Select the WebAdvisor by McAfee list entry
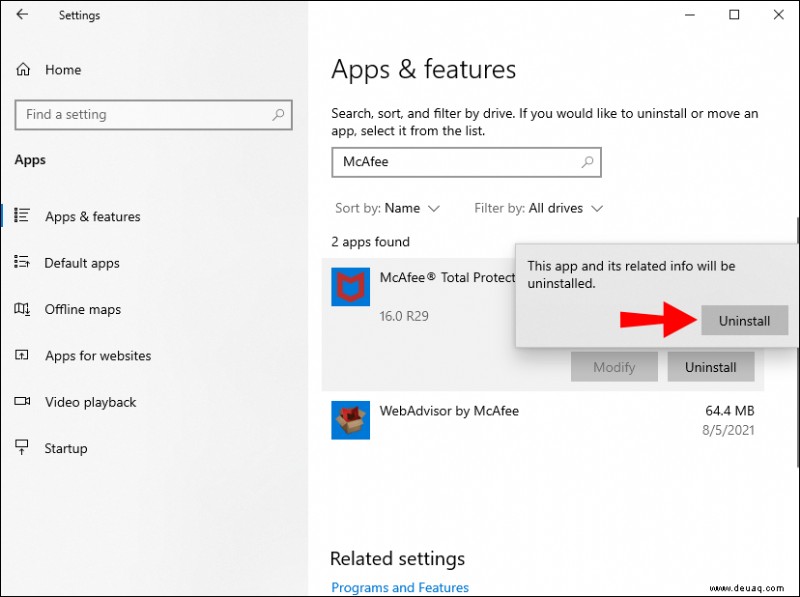The height and width of the screenshot is (597, 800). tap(543, 420)
